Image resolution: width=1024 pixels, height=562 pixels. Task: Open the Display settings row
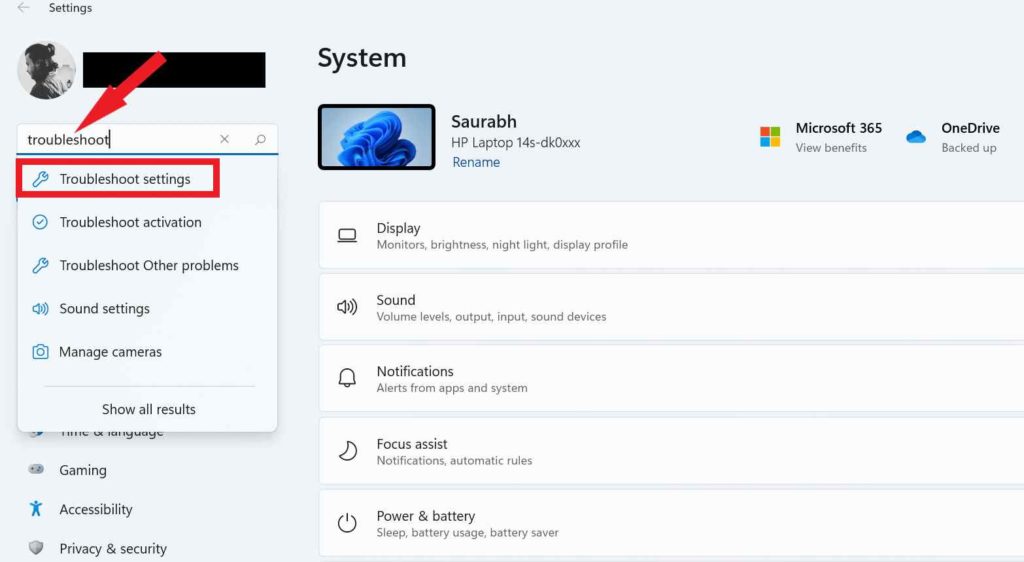click(671, 236)
